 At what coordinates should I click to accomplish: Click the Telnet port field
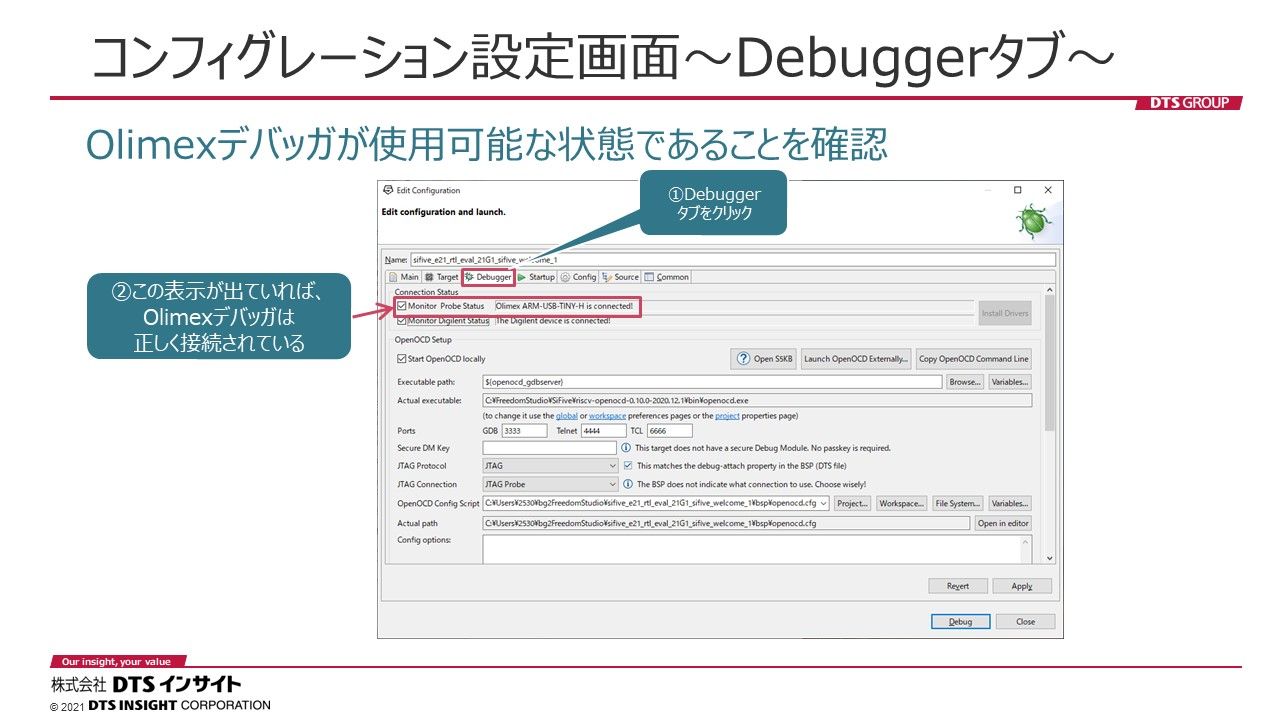pyautogui.click(x=603, y=431)
